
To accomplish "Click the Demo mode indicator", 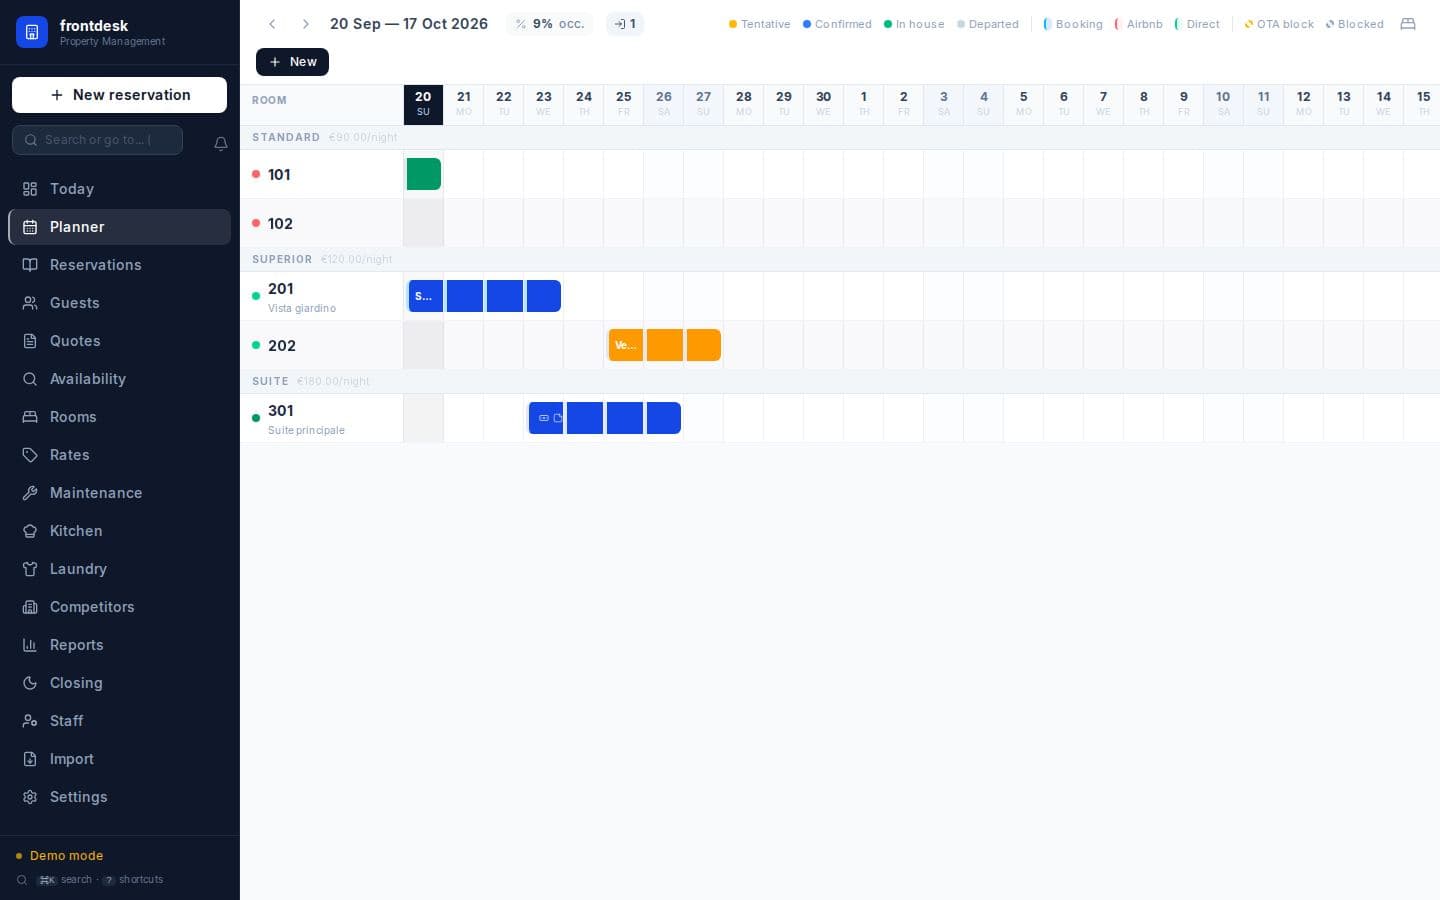I will [60, 856].
